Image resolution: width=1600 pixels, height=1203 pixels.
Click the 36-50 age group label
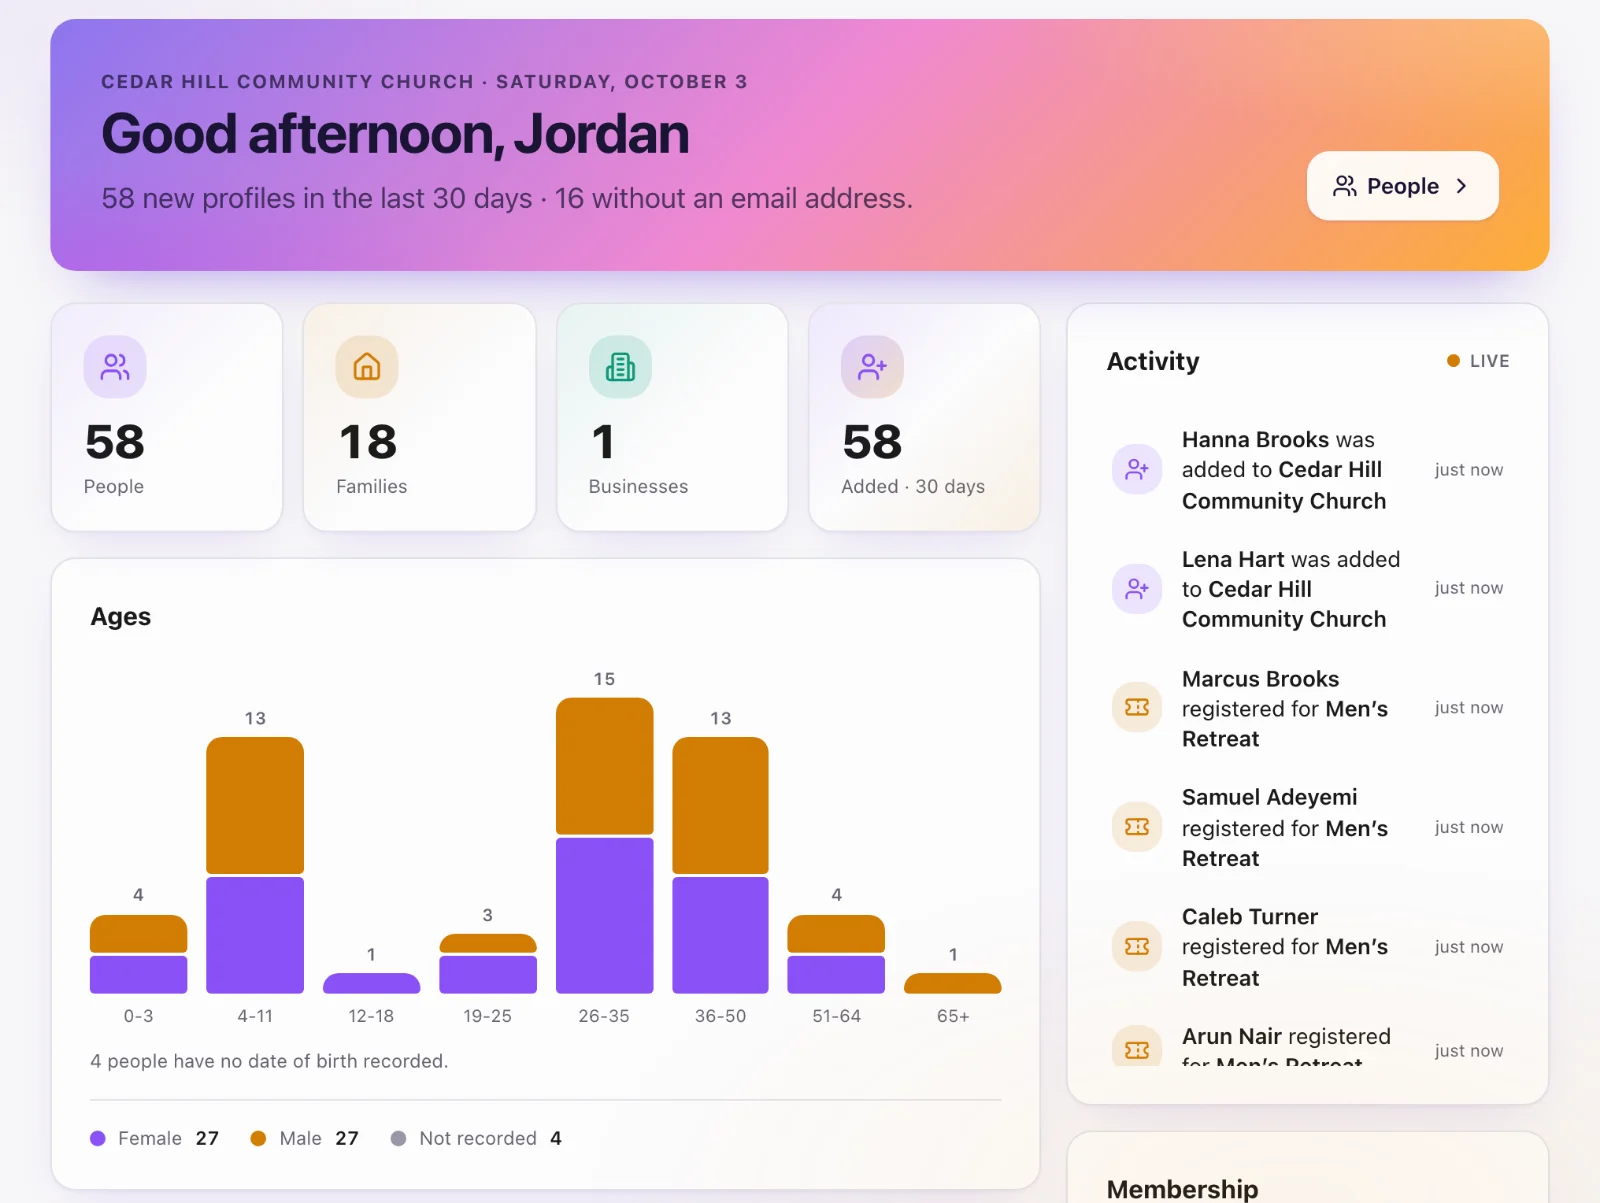coord(720,1016)
